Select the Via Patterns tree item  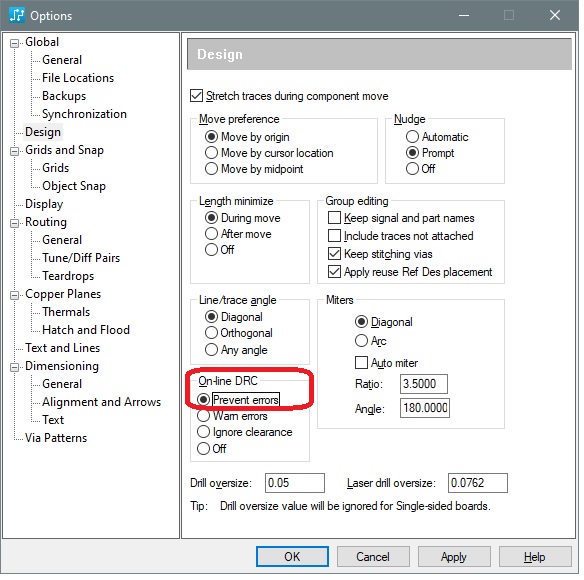coord(56,438)
